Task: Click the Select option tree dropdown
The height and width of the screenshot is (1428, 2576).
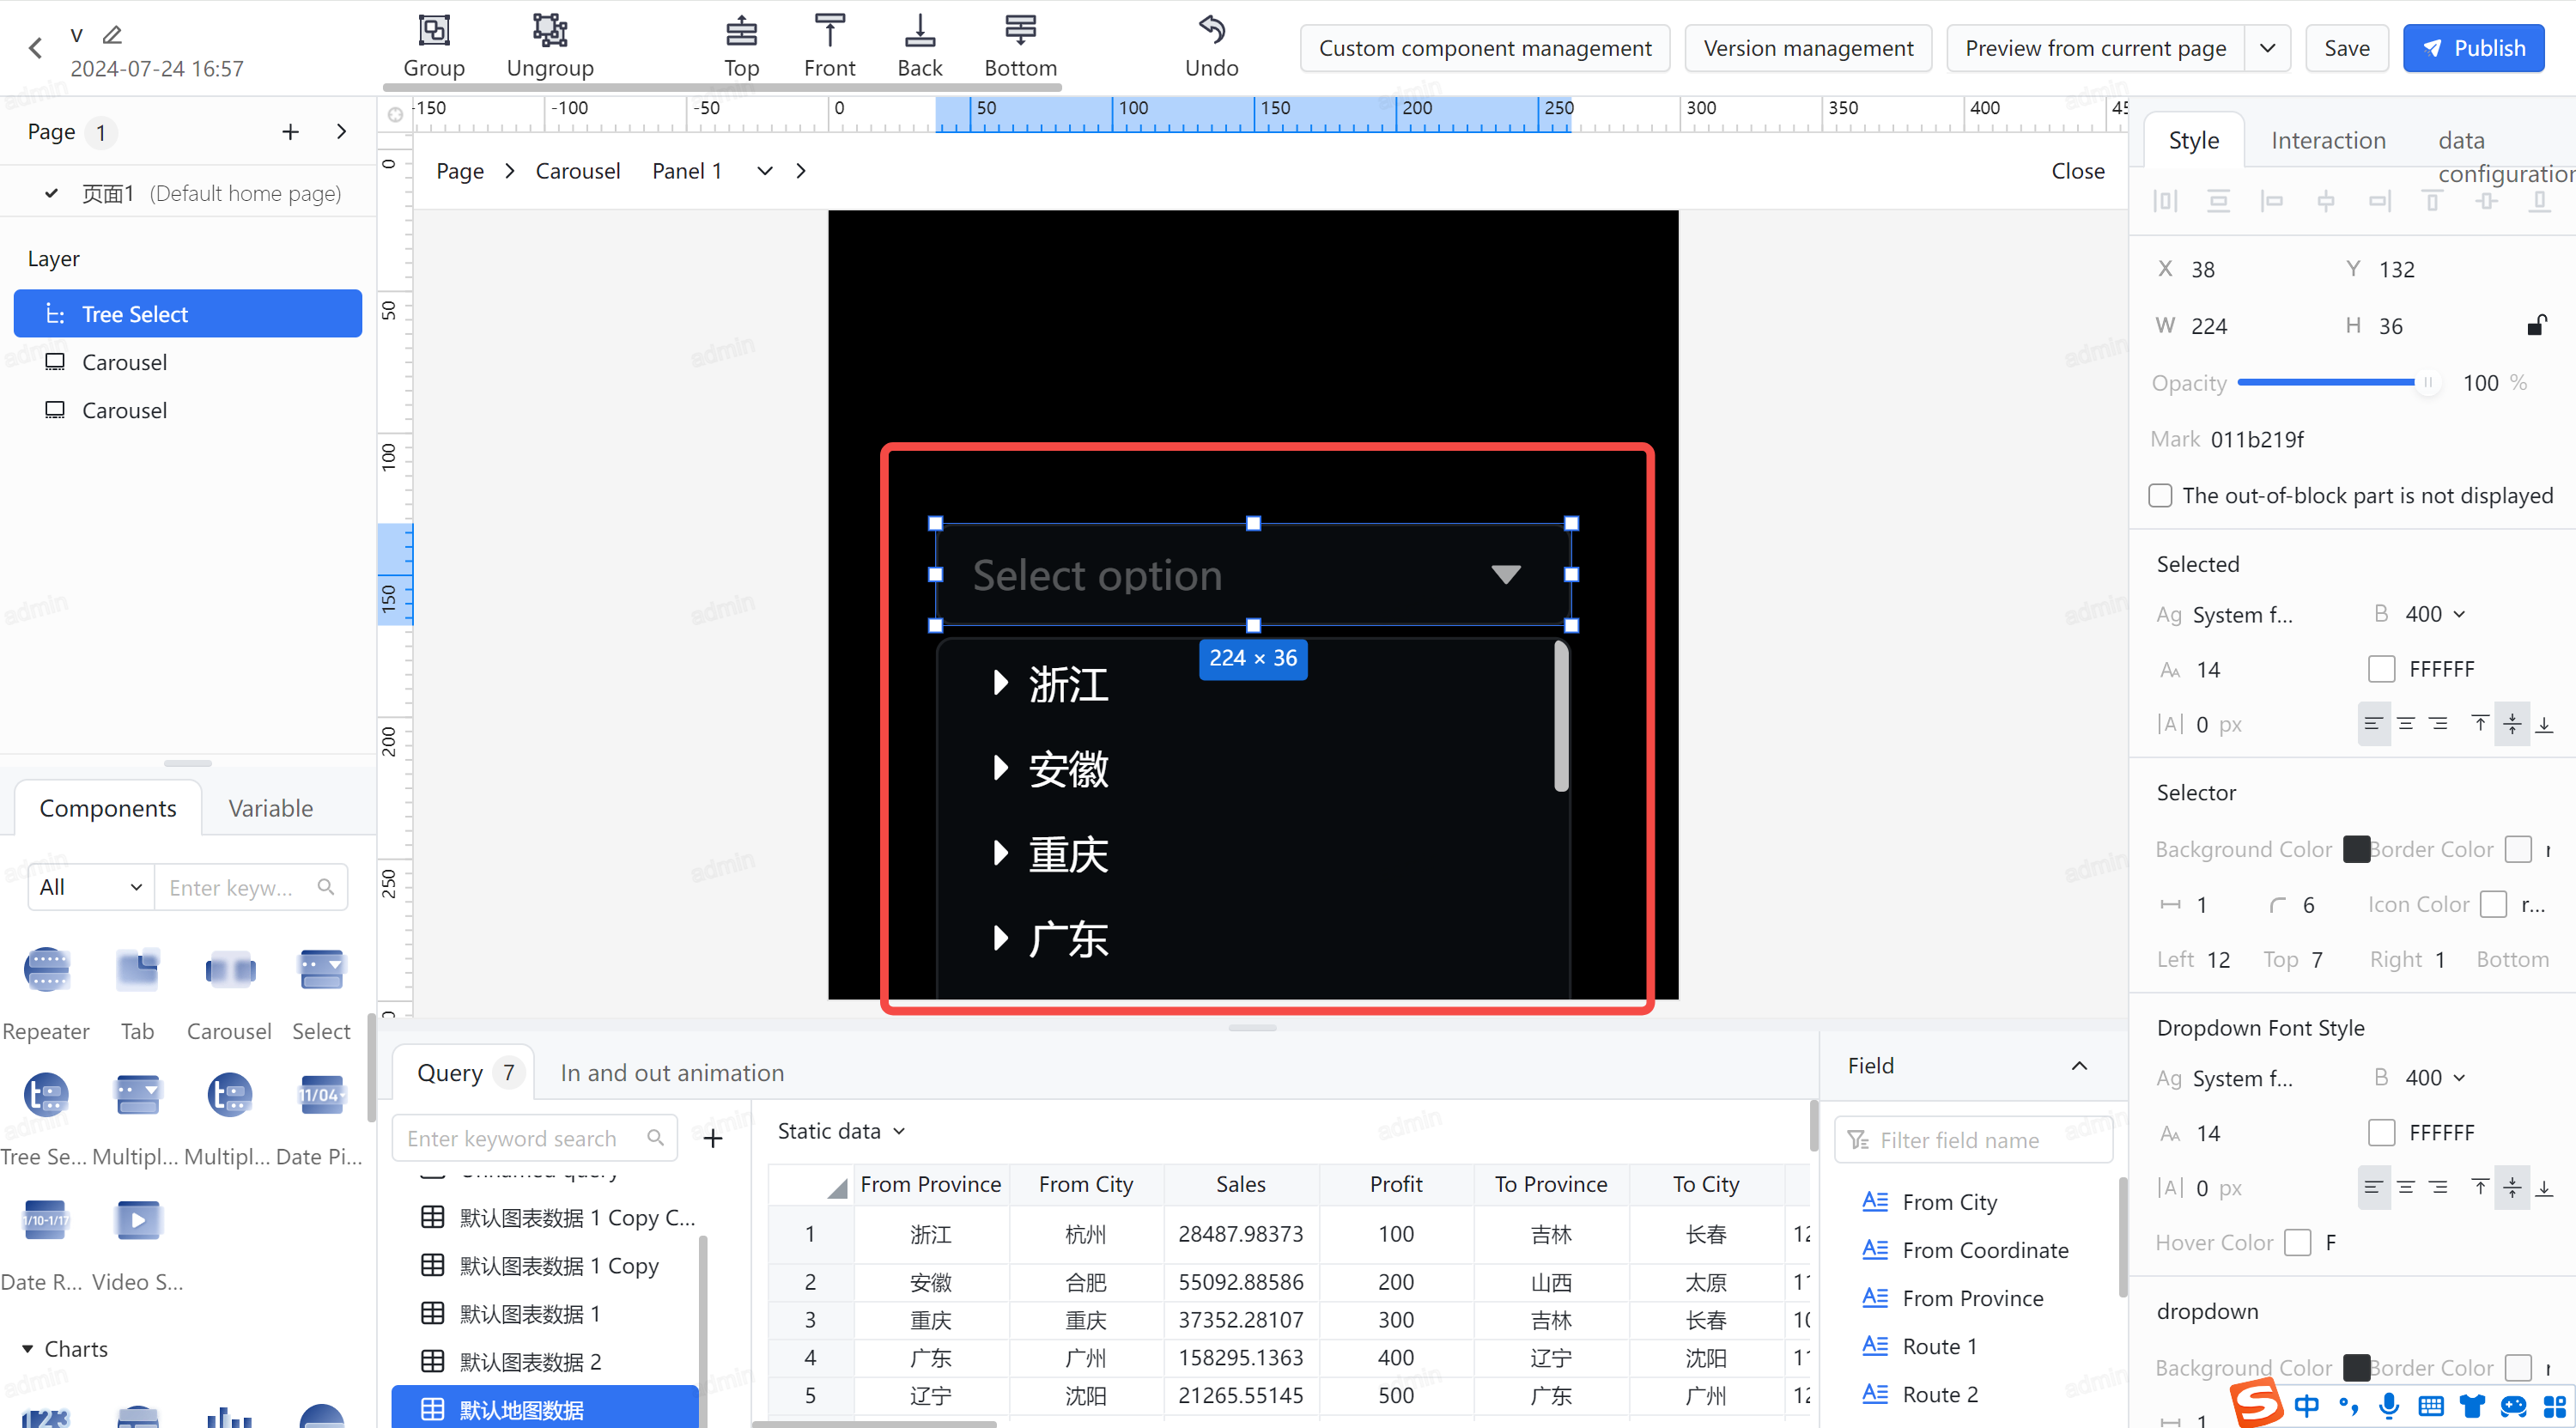Action: tap(1253, 574)
